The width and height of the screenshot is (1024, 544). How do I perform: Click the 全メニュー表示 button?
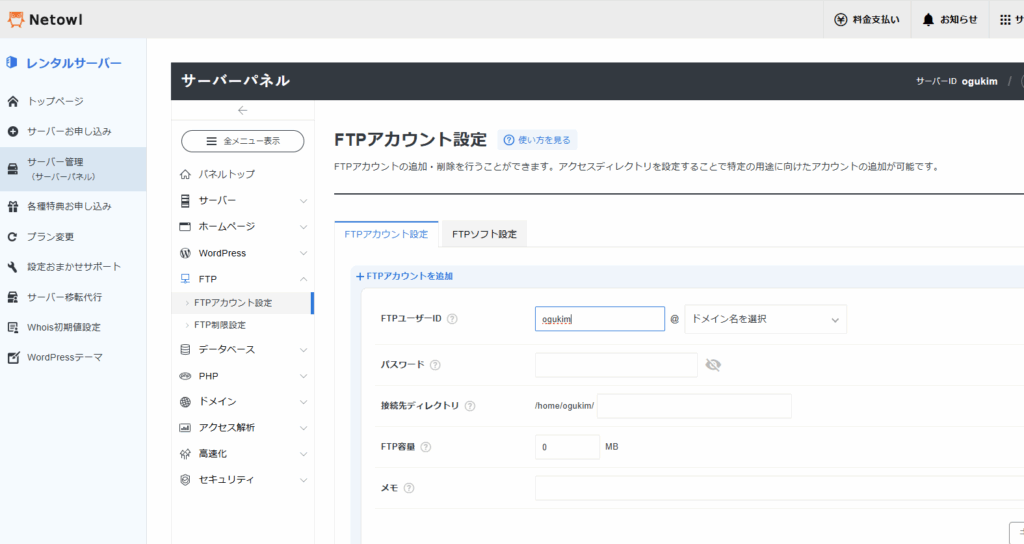[x=242, y=141]
